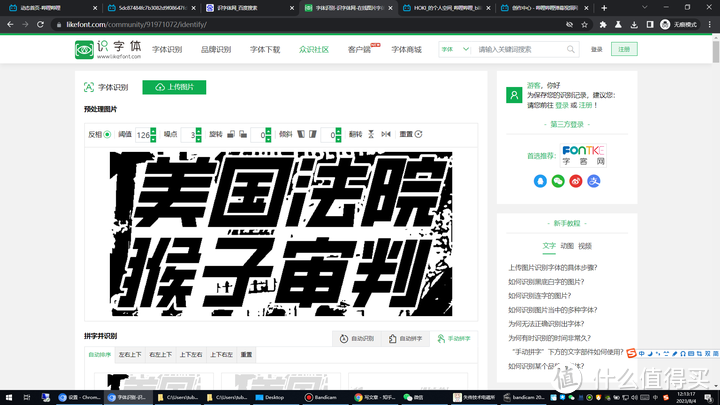Click the 识字体 site logo
Screen dimensions: 720x405
pos(108,50)
